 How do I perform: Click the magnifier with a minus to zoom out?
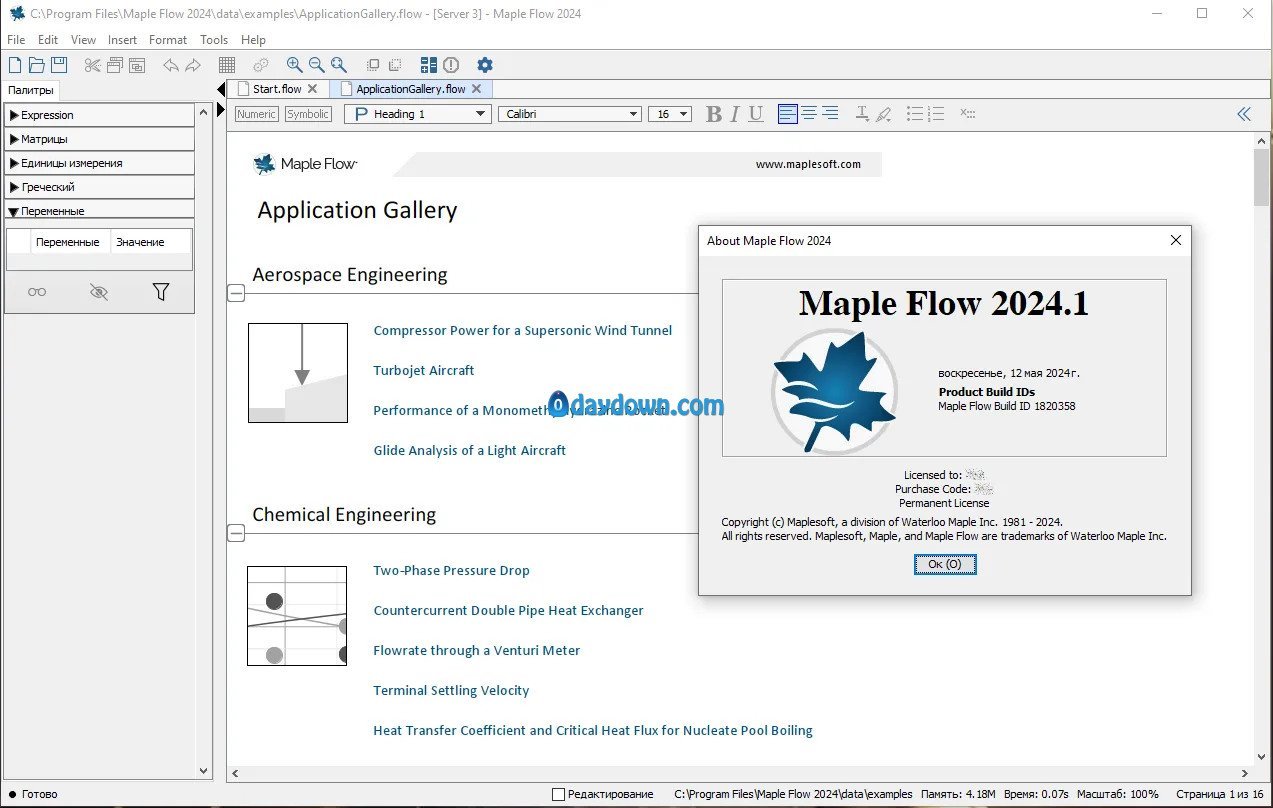pos(316,65)
